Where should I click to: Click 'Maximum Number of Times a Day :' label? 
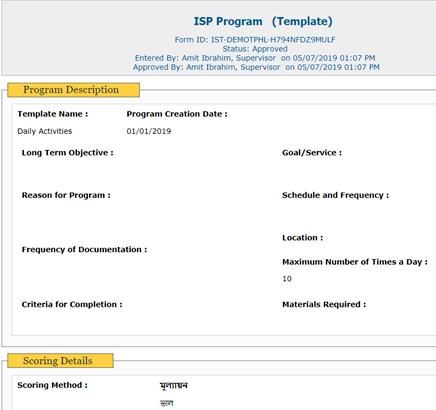(x=355, y=262)
